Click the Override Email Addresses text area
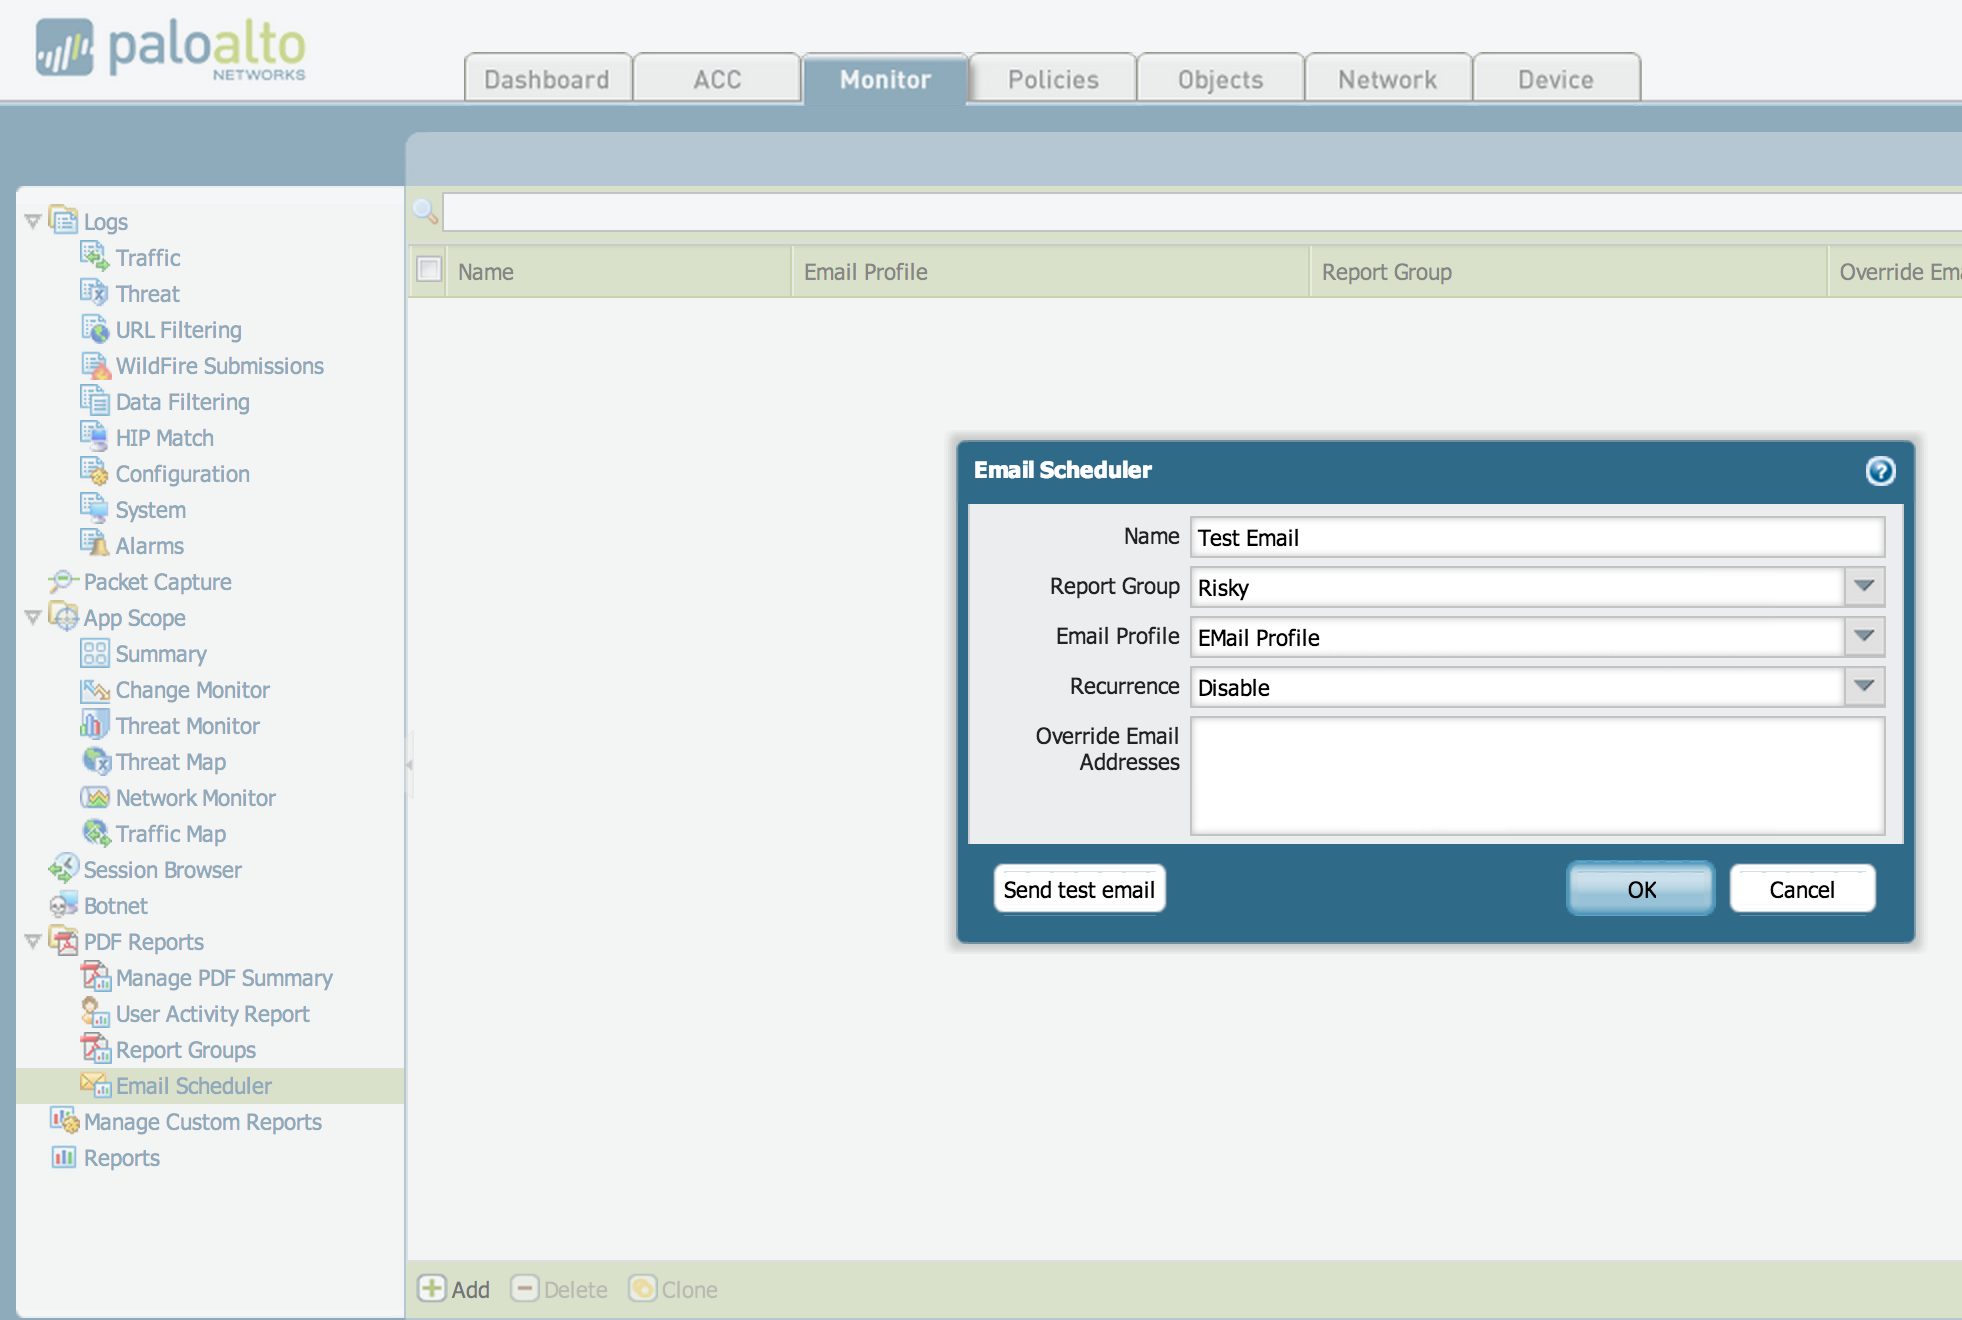 [x=1537, y=775]
